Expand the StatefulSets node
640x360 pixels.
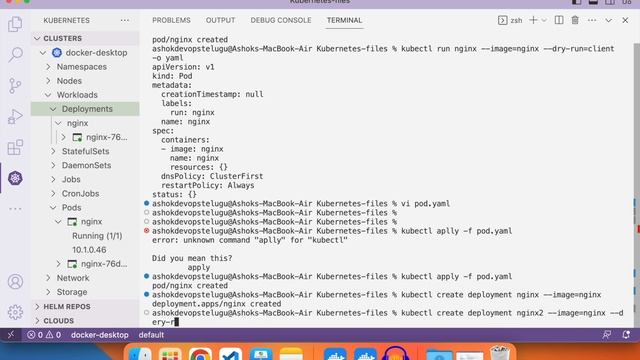click(x=53, y=151)
